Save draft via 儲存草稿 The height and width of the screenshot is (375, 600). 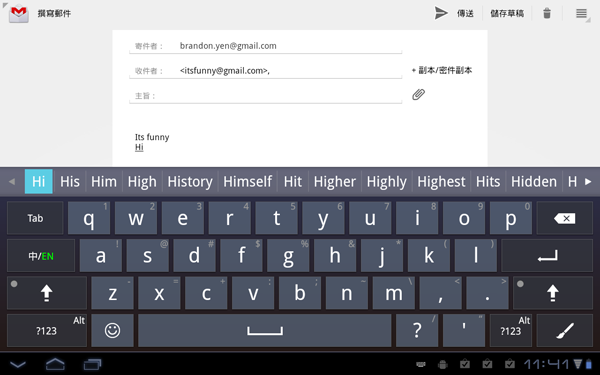(x=507, y=13)
